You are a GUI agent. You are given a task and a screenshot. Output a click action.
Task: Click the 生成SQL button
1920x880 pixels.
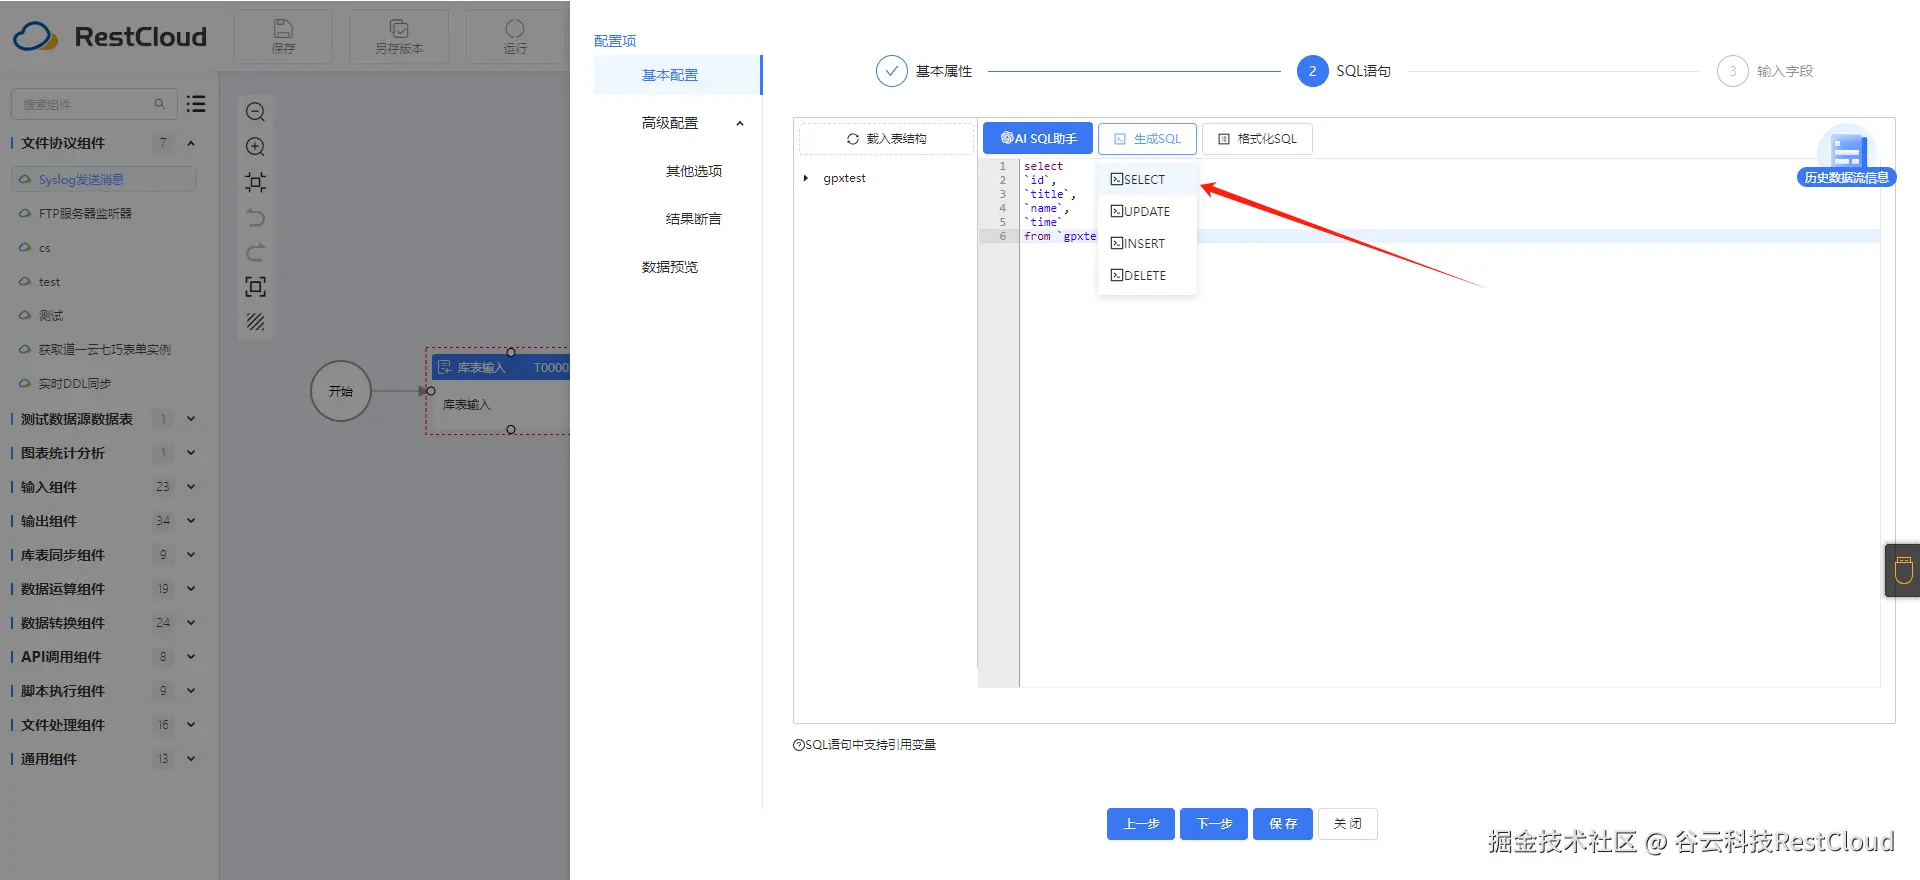(1147, 139)
